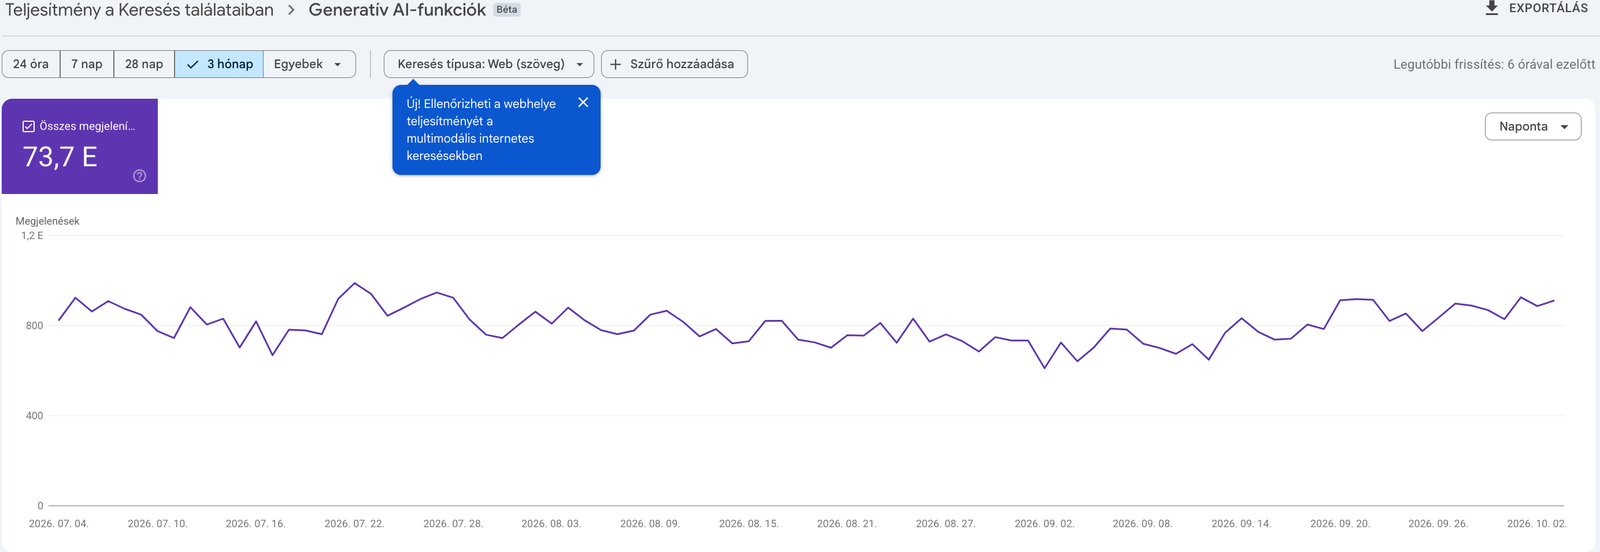Viewport: 1600px width, 552px height.
Task: Toggle the Összes megjelenítés checkbox
Action: (28, 126)
